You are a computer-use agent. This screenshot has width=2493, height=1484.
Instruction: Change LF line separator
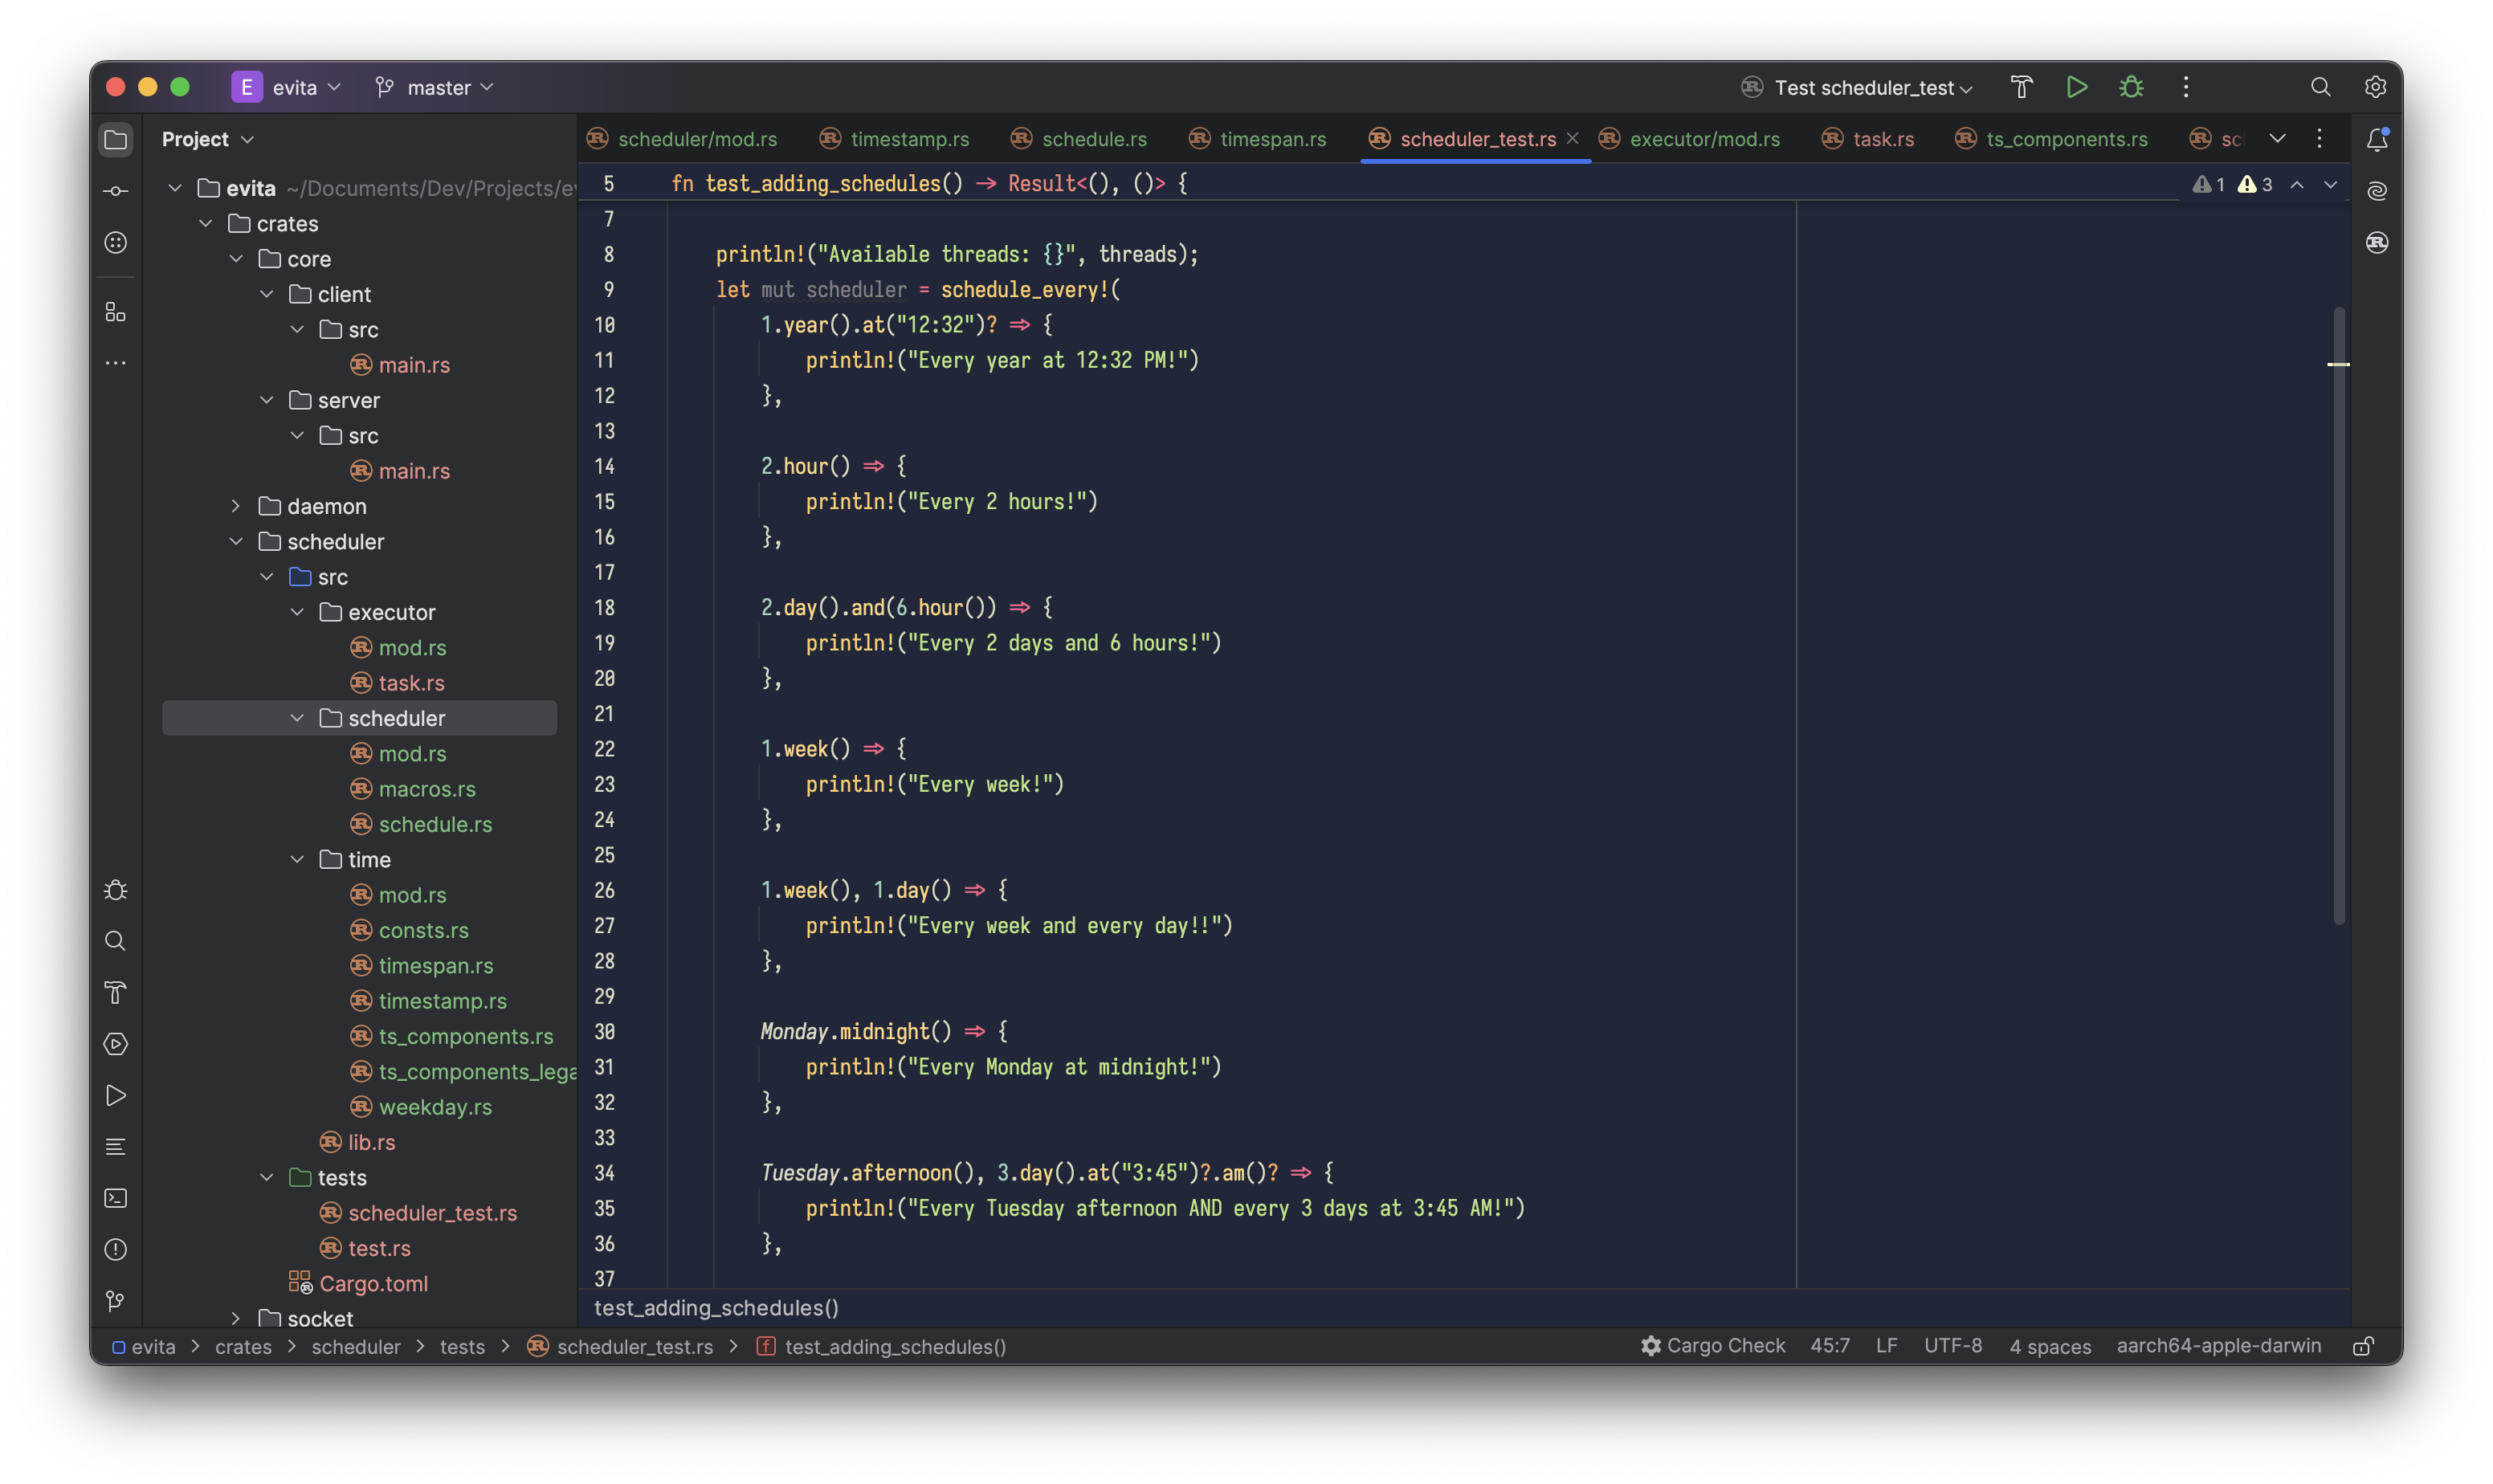tap(1886, 1346)
